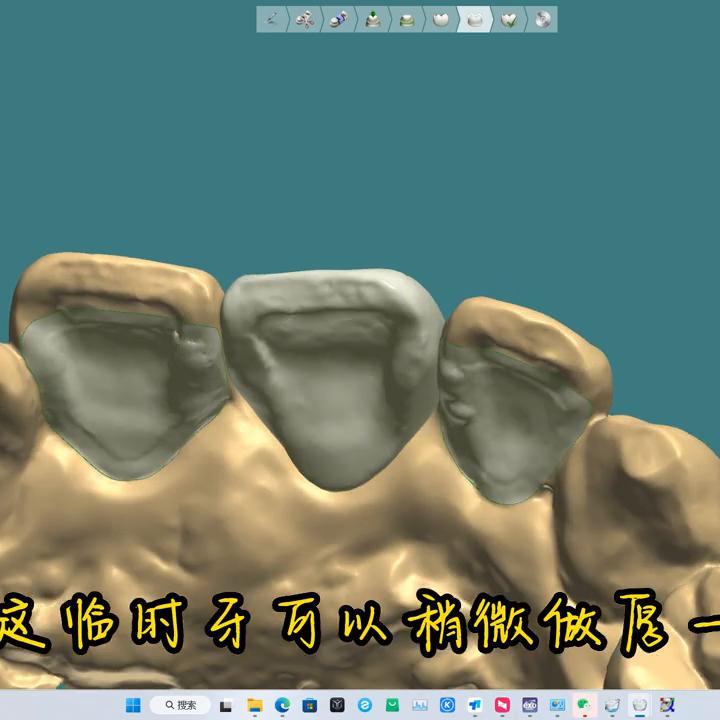720x720 pixels.
Task: Open File Explorer from the taskbar
Action: point(254,704)
